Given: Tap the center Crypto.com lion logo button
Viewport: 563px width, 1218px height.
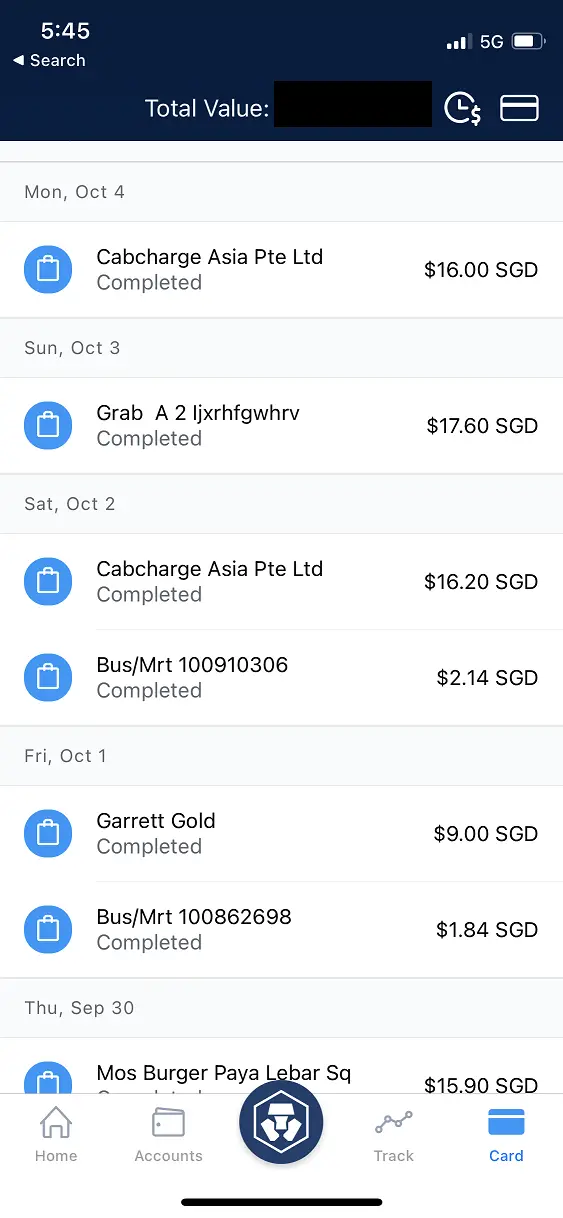Looking at the screenshot, I should [281, 1122].
